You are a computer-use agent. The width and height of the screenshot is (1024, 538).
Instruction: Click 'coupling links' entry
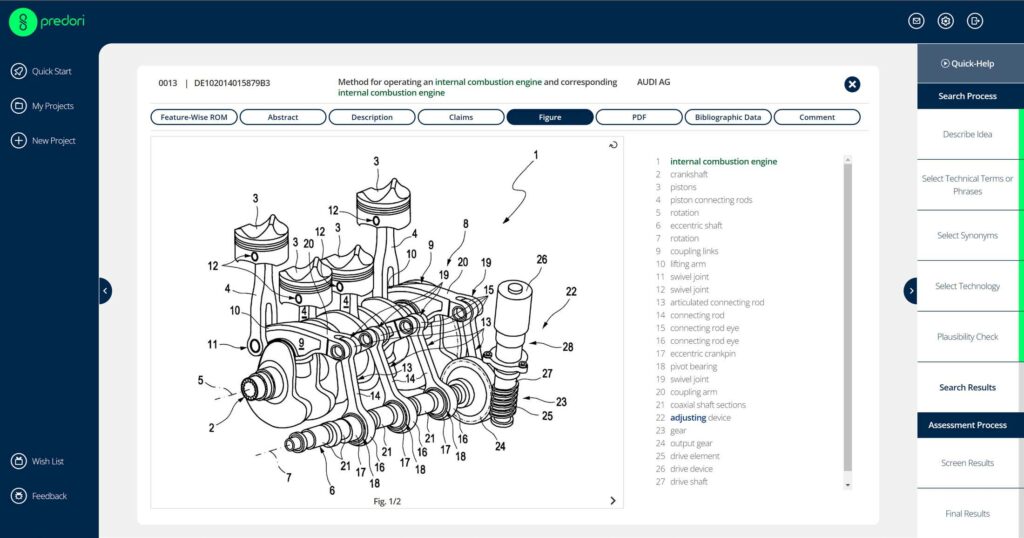[x=694, y=251]
